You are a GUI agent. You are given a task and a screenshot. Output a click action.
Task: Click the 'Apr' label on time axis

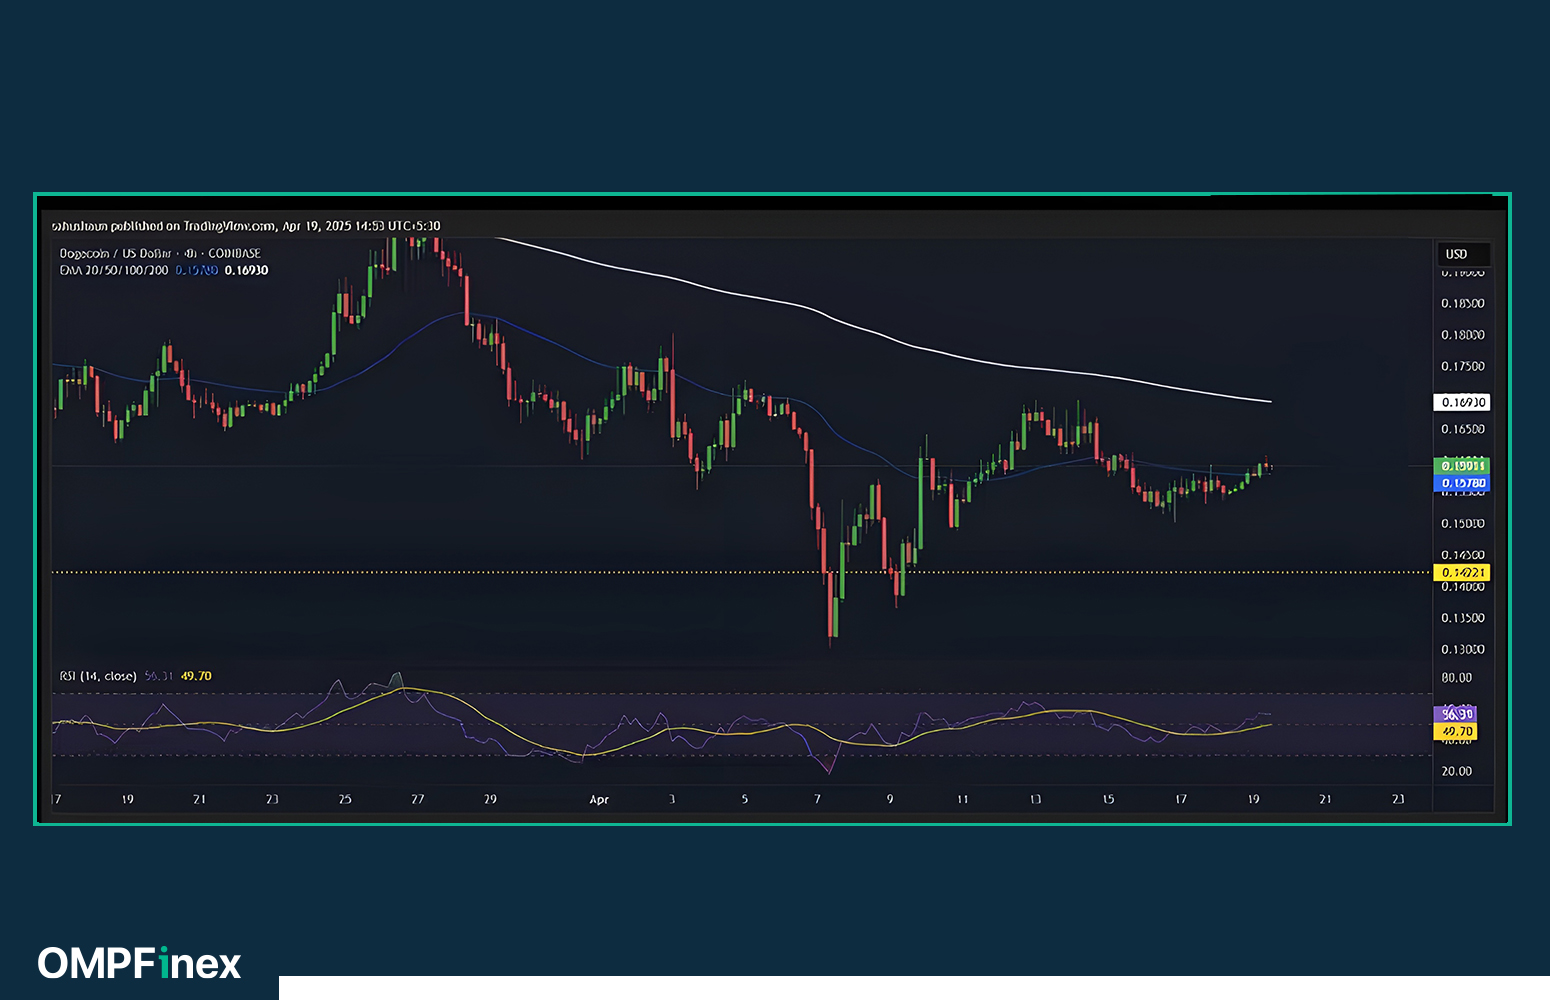pos(599,799)
